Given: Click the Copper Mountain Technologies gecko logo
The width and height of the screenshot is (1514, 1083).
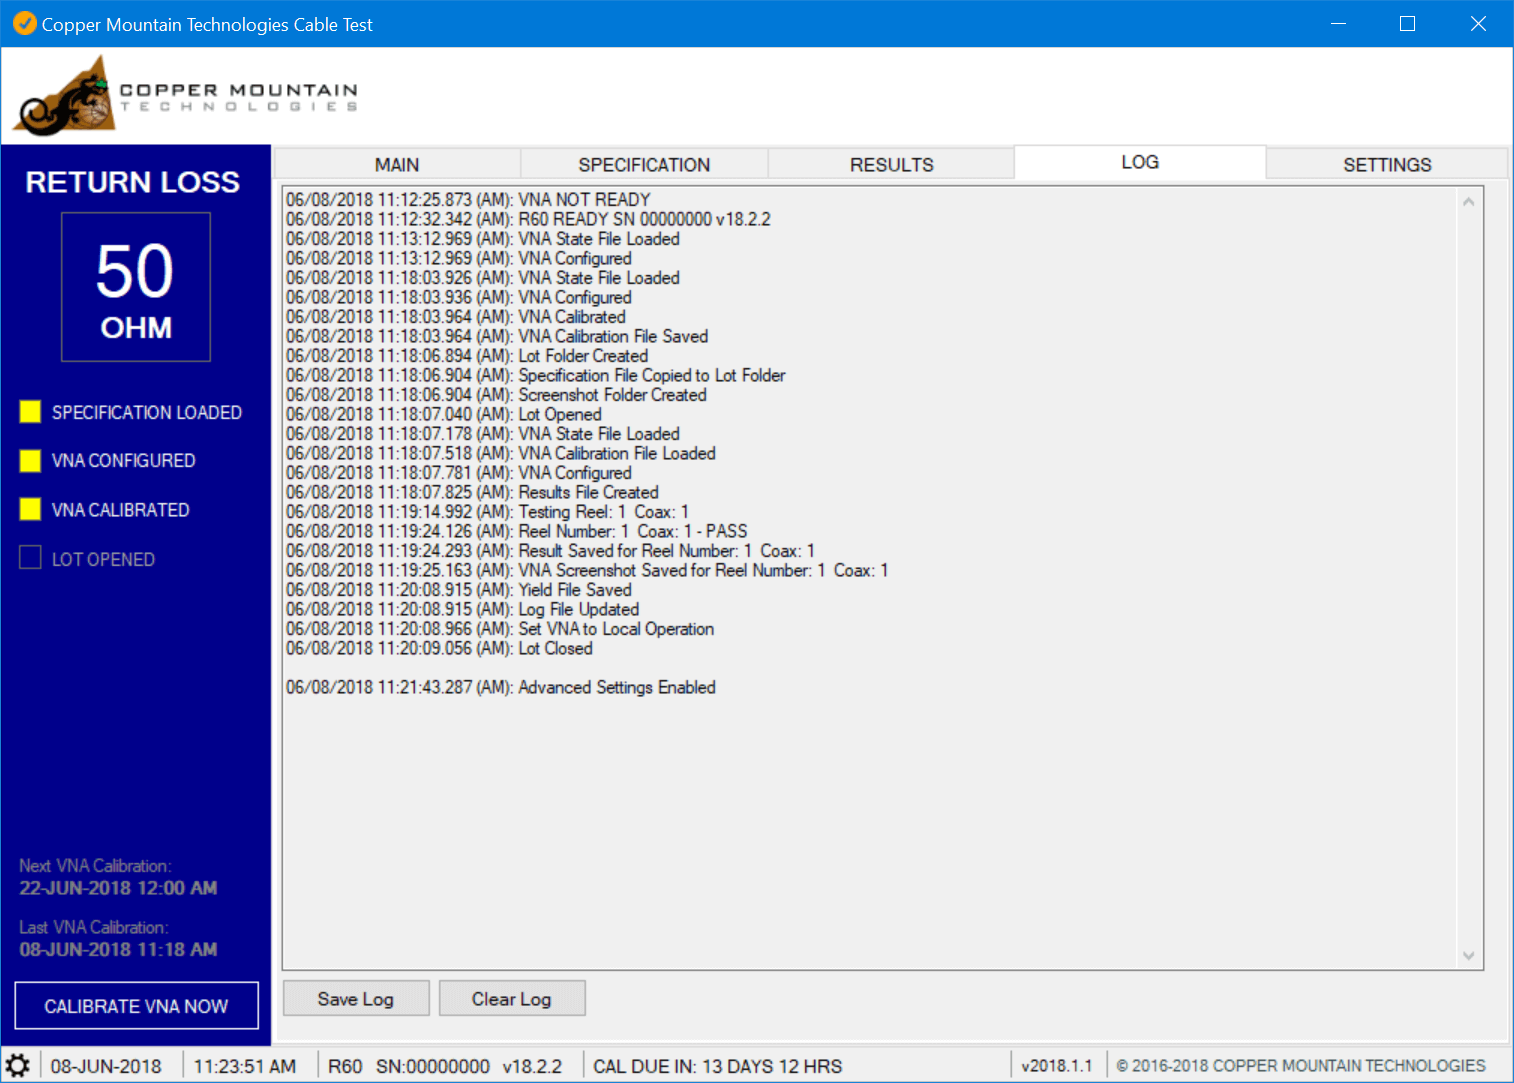Looking at the screenshot, I should pyautogui.click(x=64, y=96).
